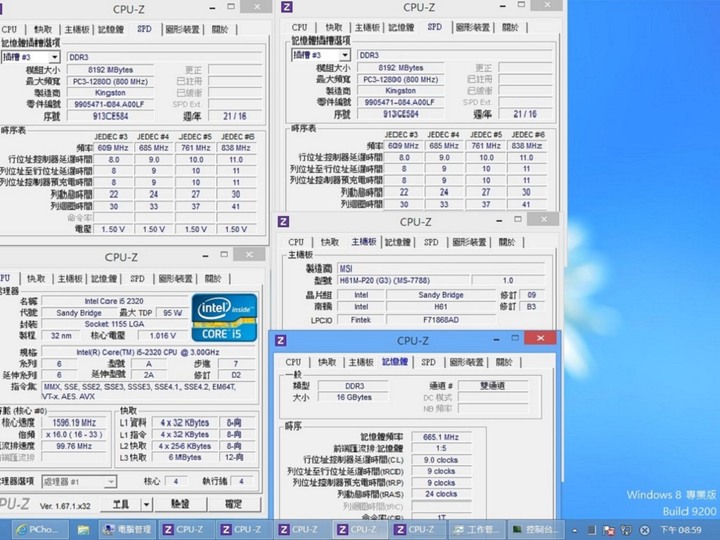Screen dimensions: 720x540
Task: Click the H61M-P20 (G3) (MS-7788) model field
Action: tap(404, 281)
